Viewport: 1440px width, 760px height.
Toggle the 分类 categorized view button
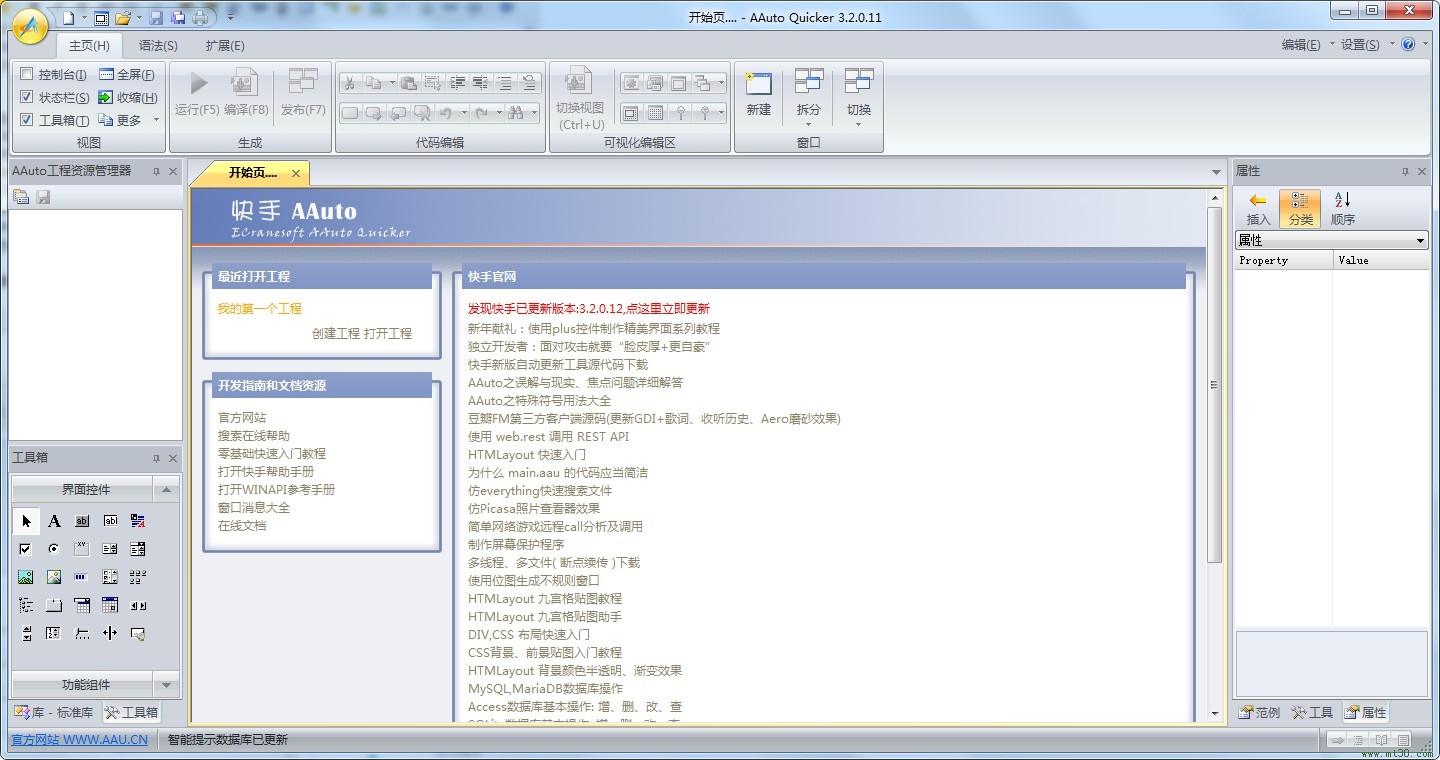click(1300, 209)
